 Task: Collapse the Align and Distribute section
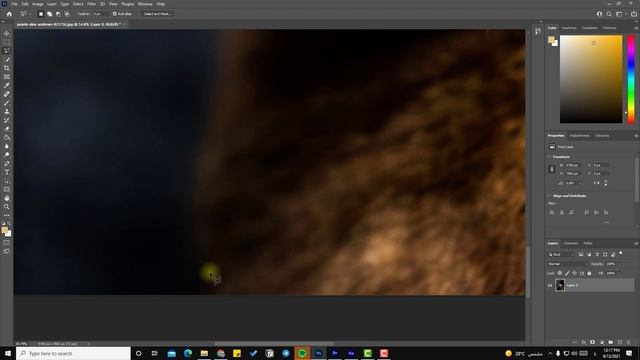click(549, 196)
